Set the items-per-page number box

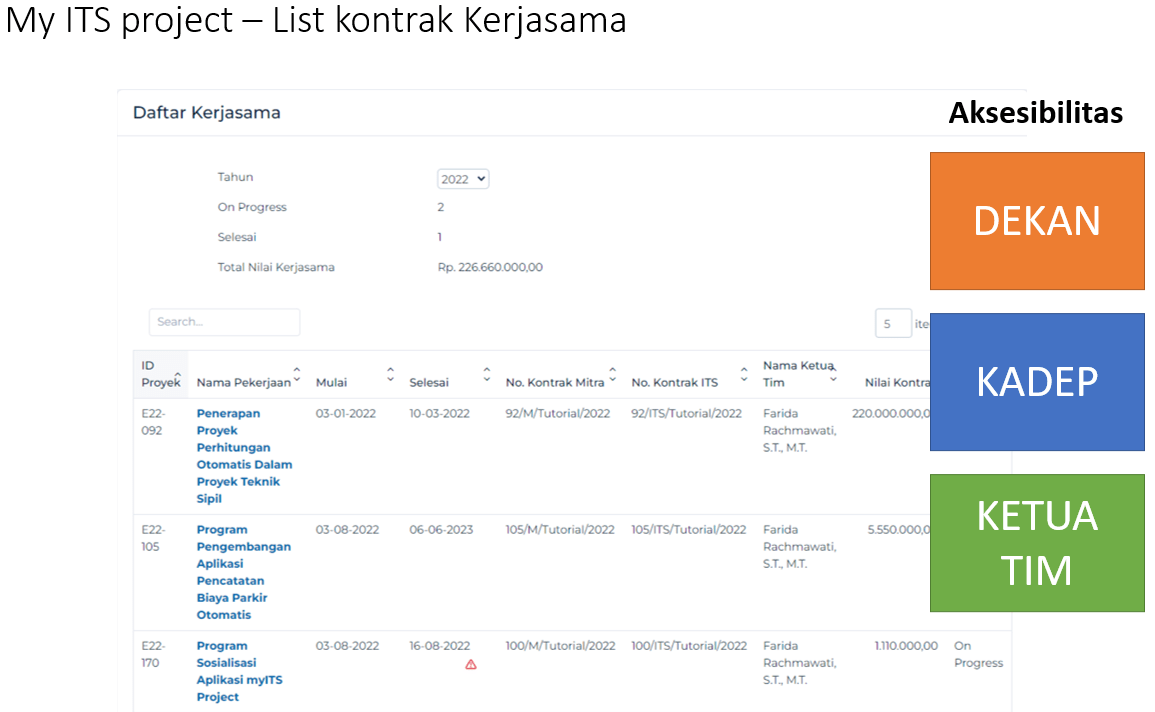893,323
